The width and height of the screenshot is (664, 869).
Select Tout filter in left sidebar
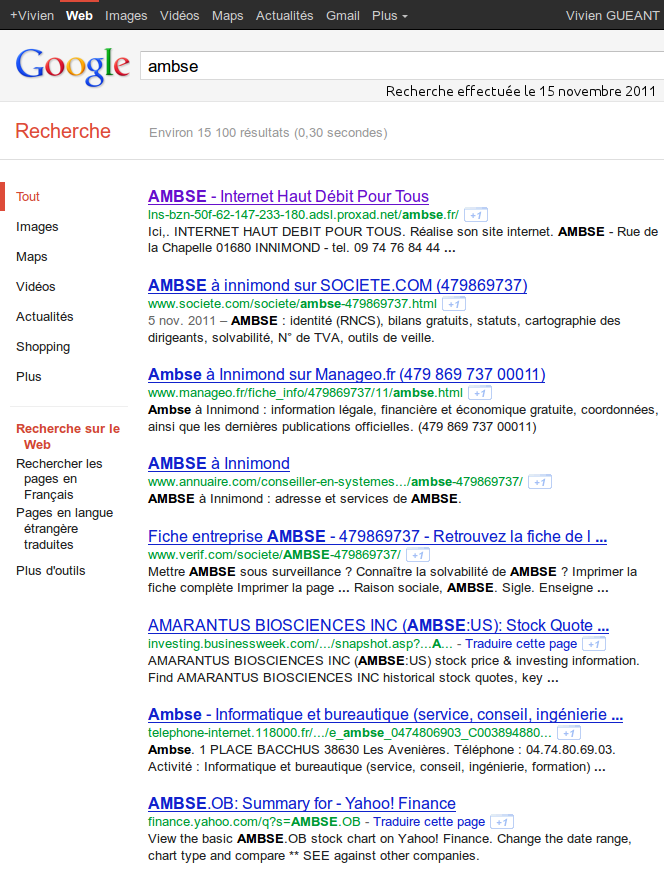click(x=28, y=197)
